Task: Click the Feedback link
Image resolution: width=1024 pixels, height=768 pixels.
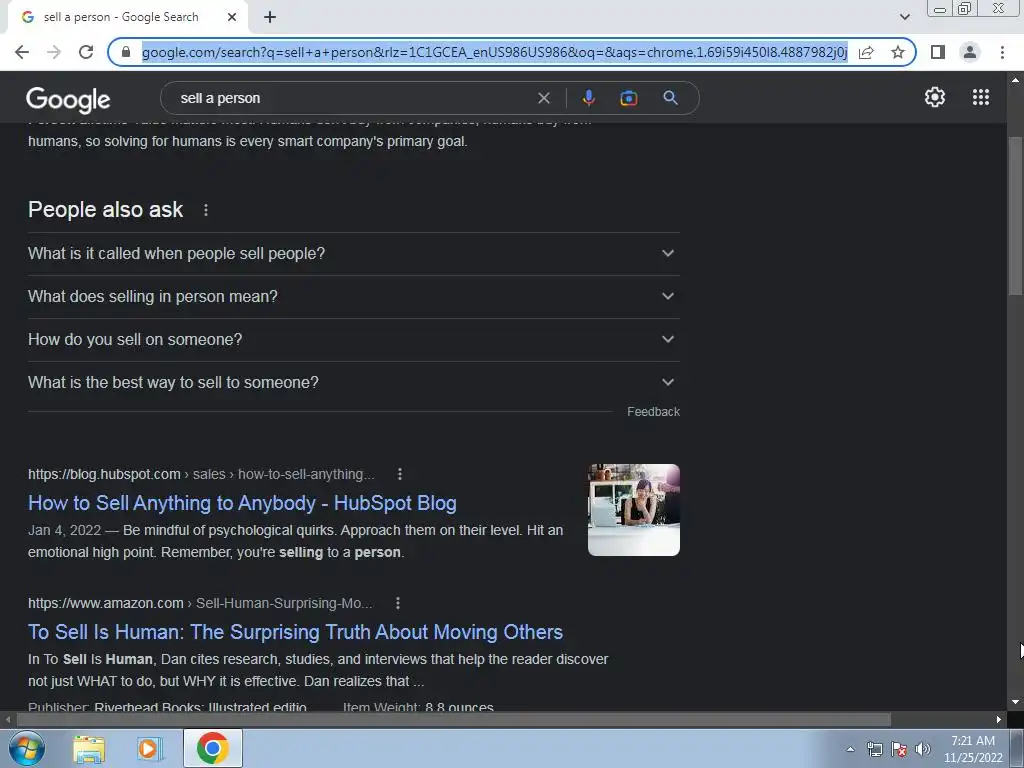Action: [x=653, y=411]
